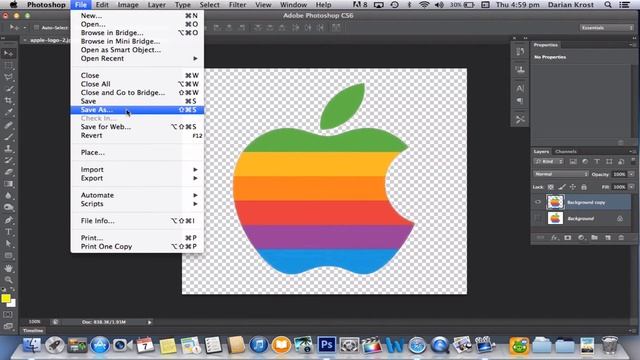Choose Save for Web... menu entry
This screenshot has height=360, width=640.
tap(137, 127)
